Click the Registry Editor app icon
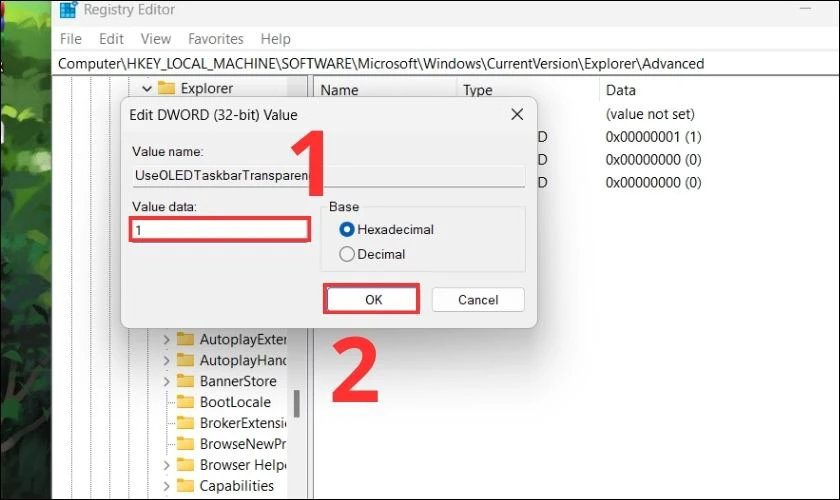 [x=68, y=10]
